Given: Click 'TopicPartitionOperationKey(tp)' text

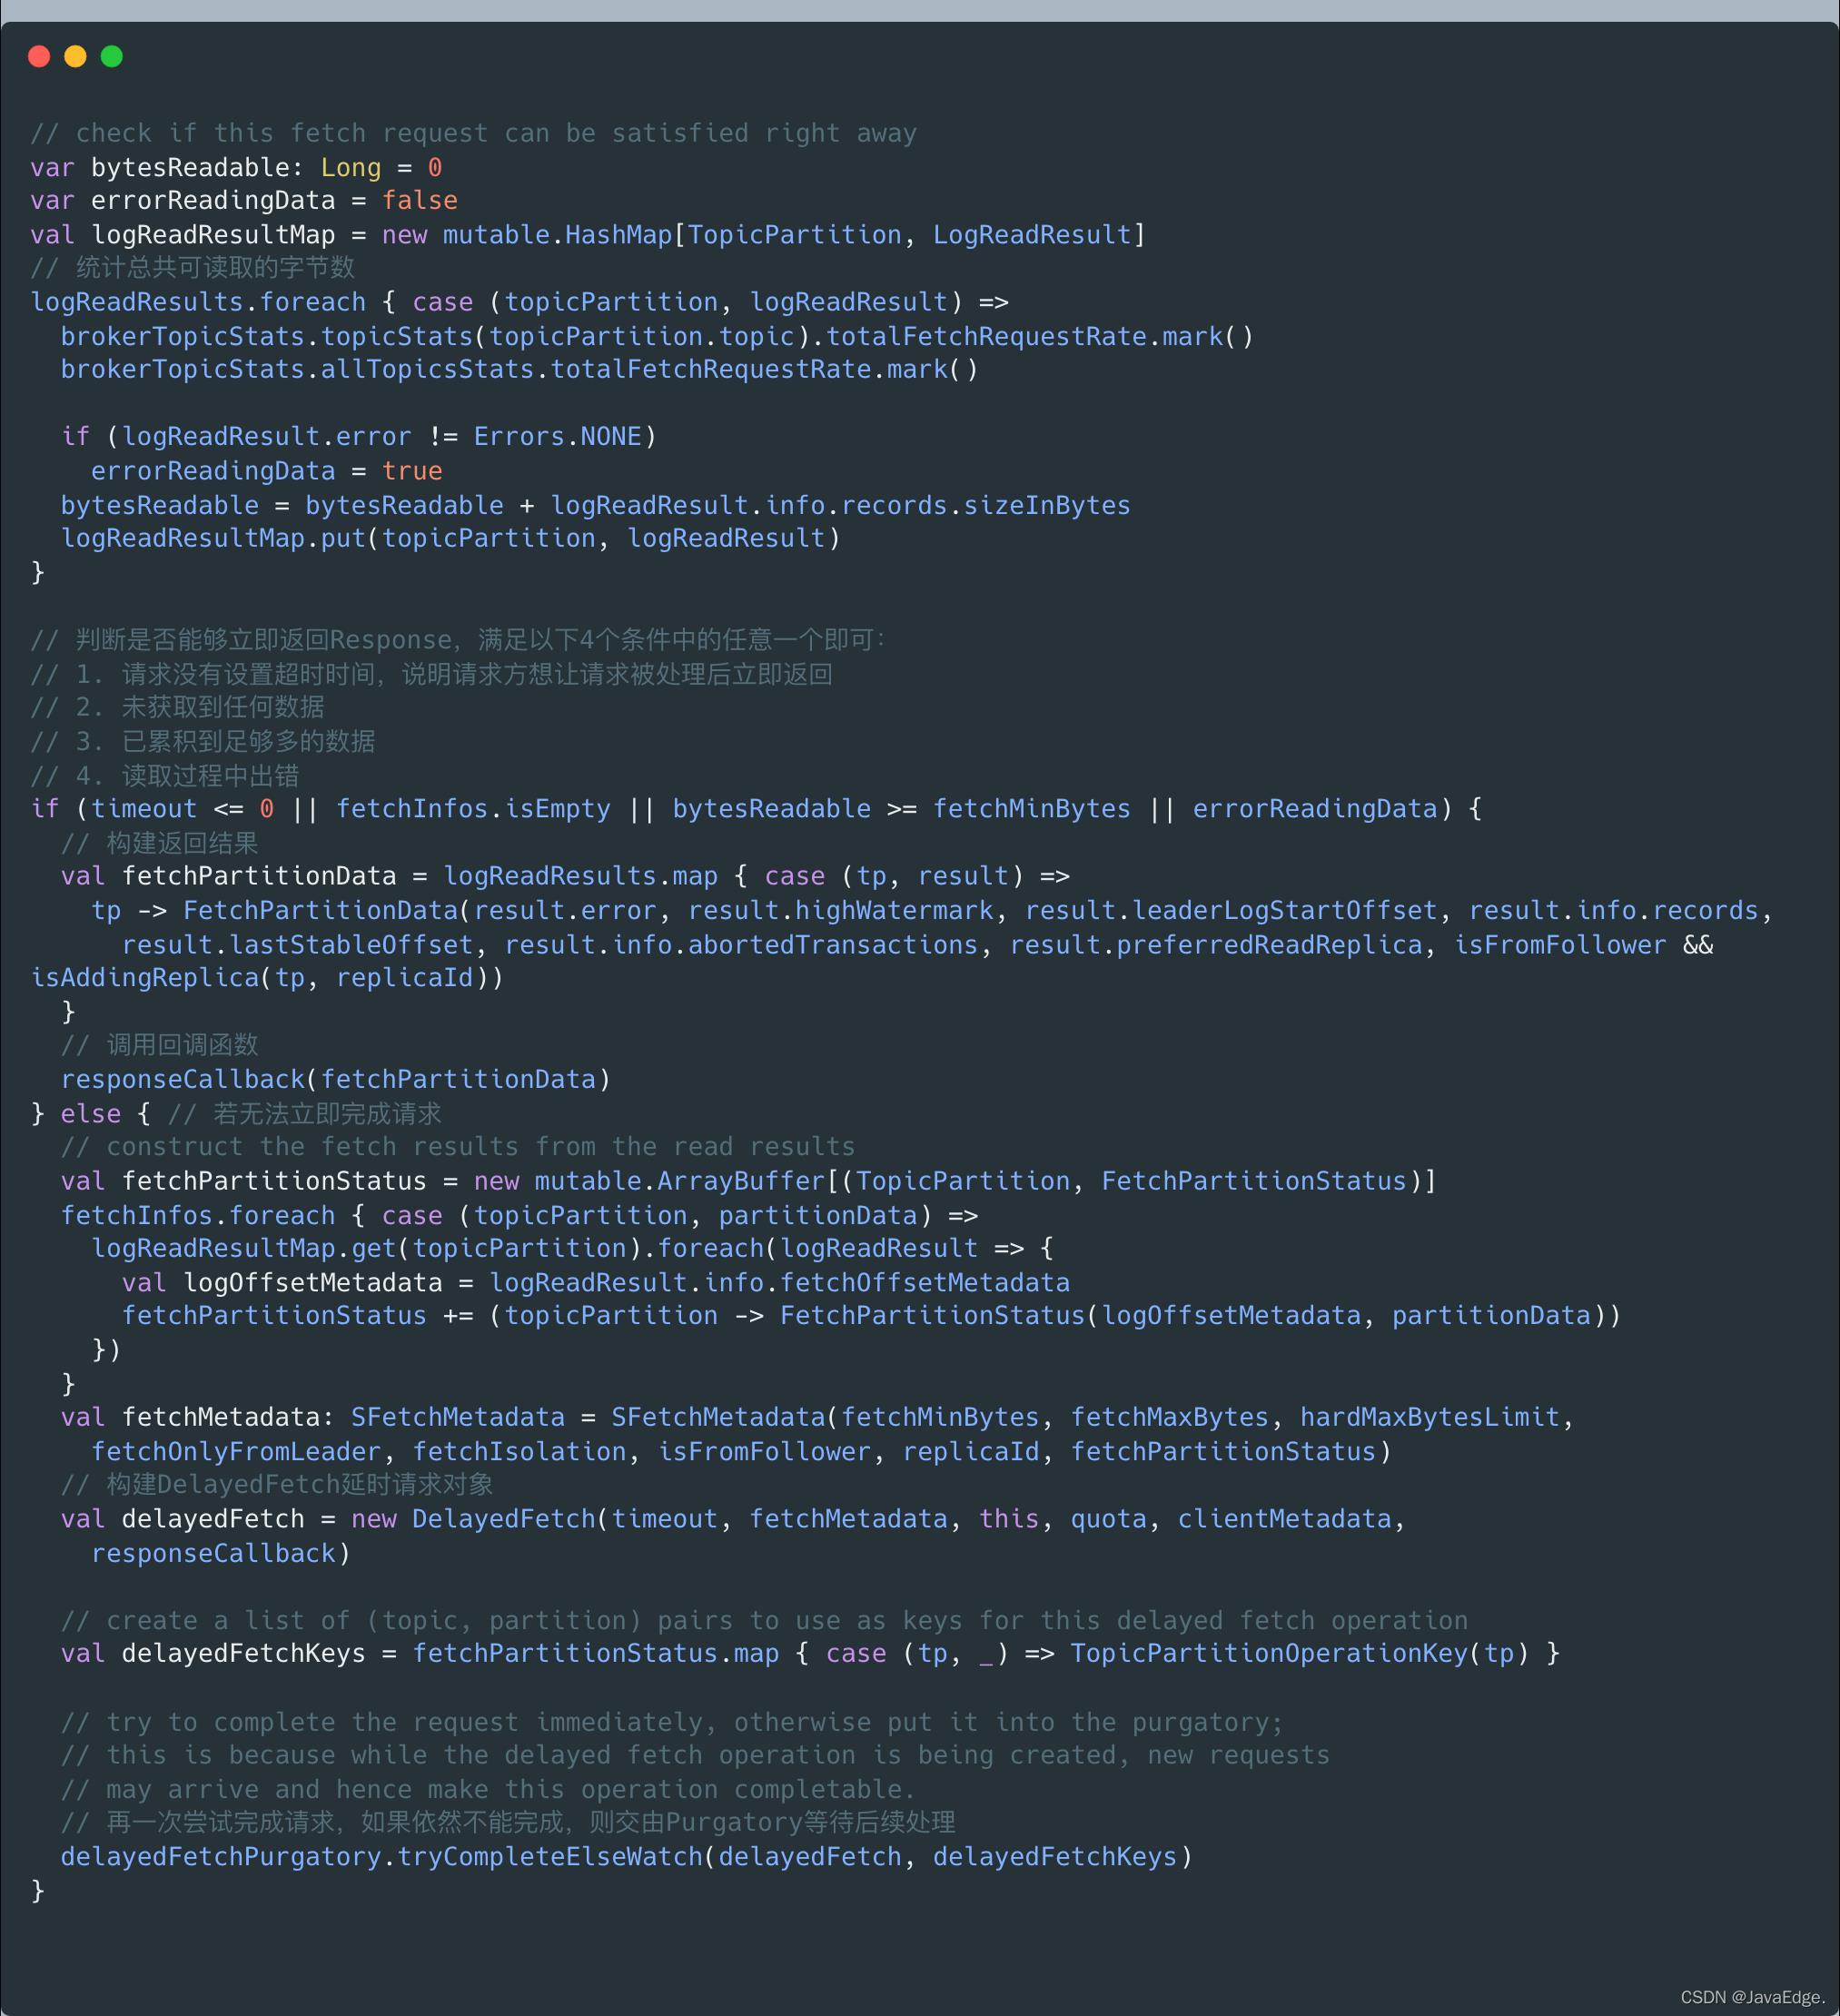Looking at the screenshot, I should point(1300,1654).
